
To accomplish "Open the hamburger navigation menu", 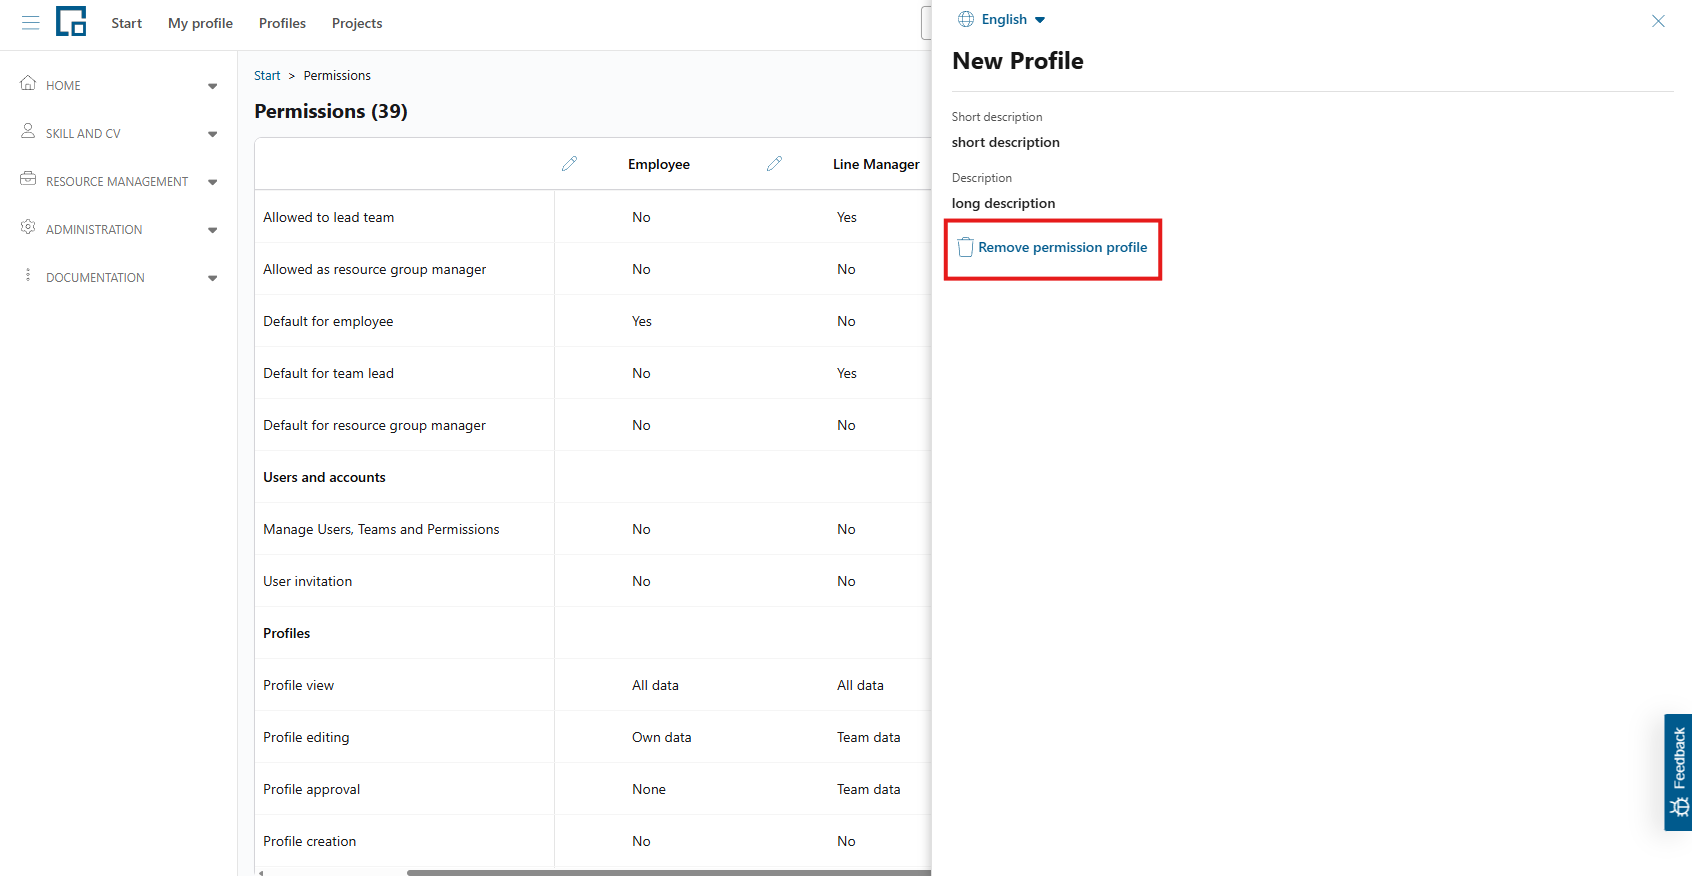I will pyautogui.click(x=31, y=22).
